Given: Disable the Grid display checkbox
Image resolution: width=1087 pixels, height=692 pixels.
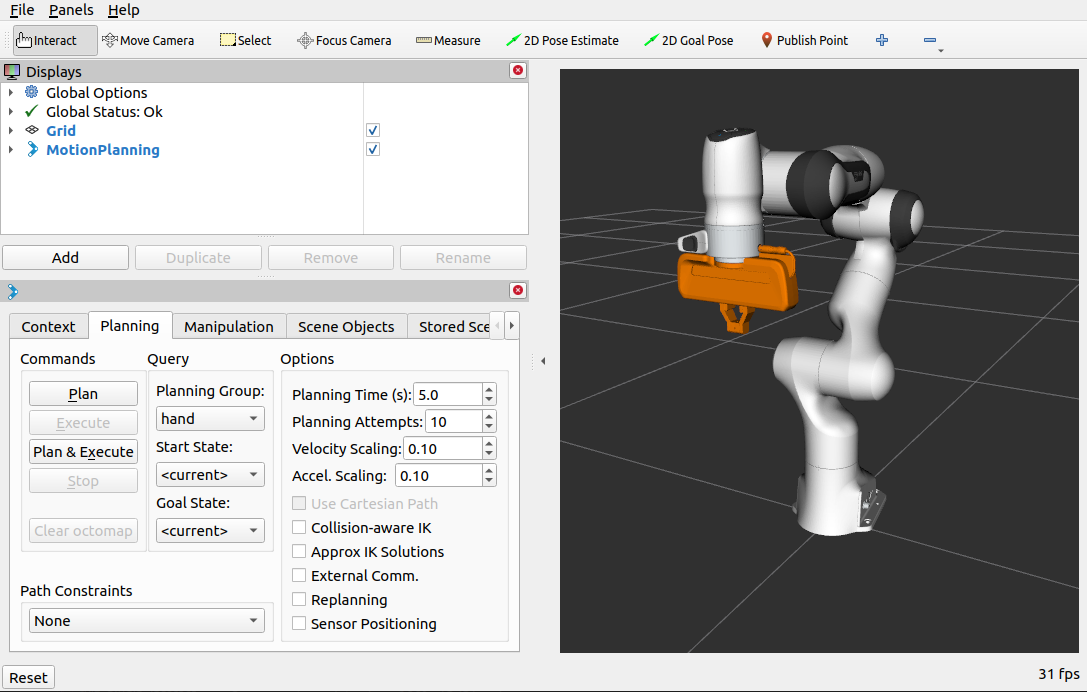Looking at the screenshot, I should click(373, 130).
